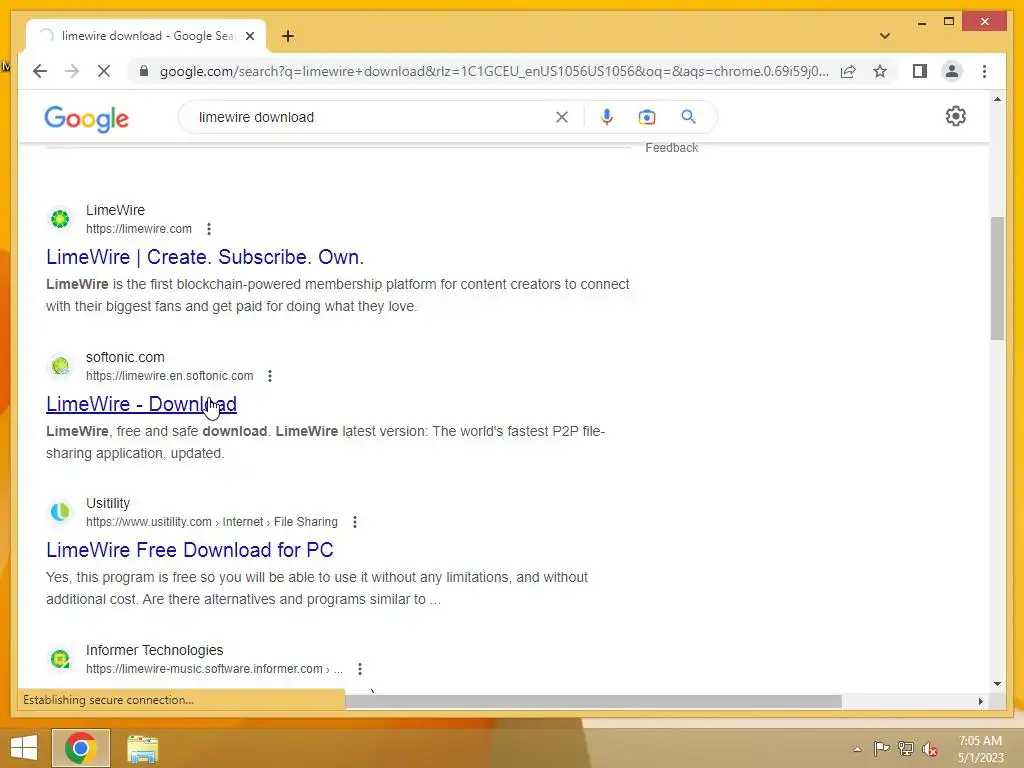1024x768 pixels.
Task: Click the muted volume tray icon
Action: 929,749
